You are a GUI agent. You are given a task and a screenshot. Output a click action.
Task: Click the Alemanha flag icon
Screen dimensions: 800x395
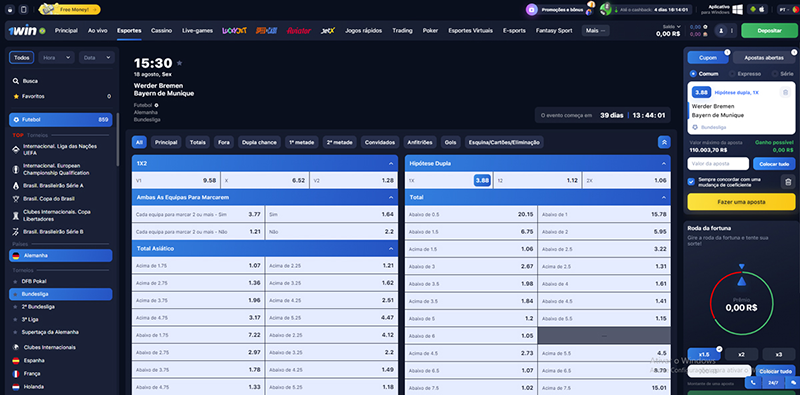[16, 256]
